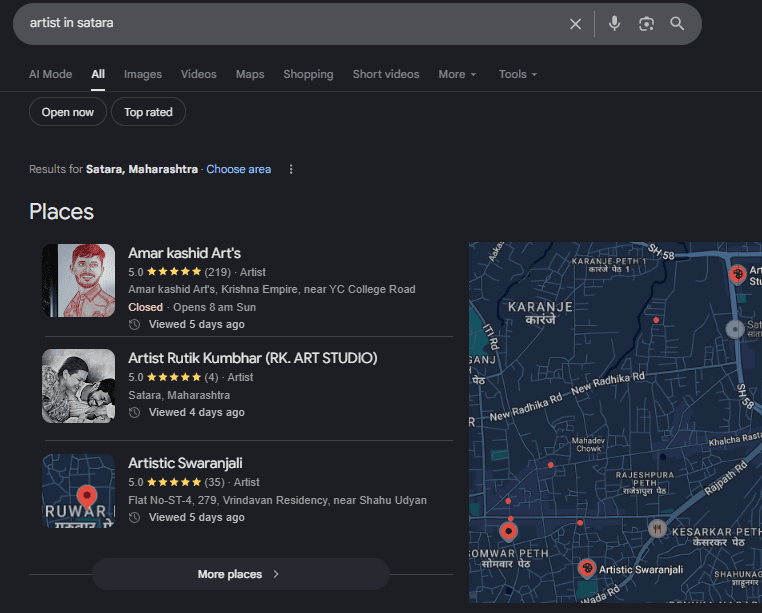Open Amar kashid Art's listing title
Viewport: 762px width, 613px height.
[x=185, y=253]
